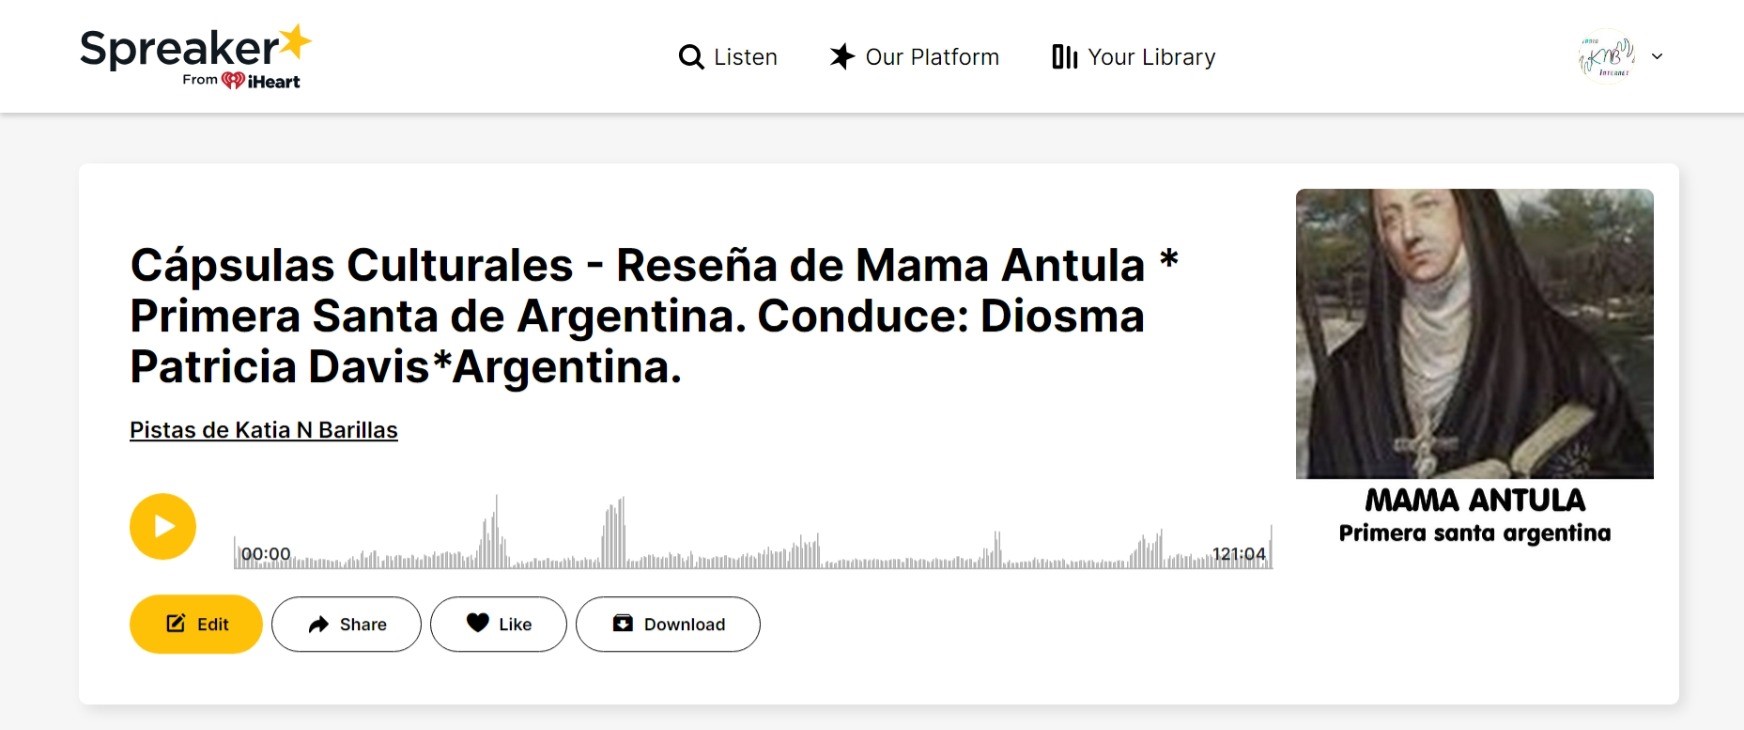This screenshot has width=1744, height=730.
Task: Click the episode title heading
Action: (655, 316)
